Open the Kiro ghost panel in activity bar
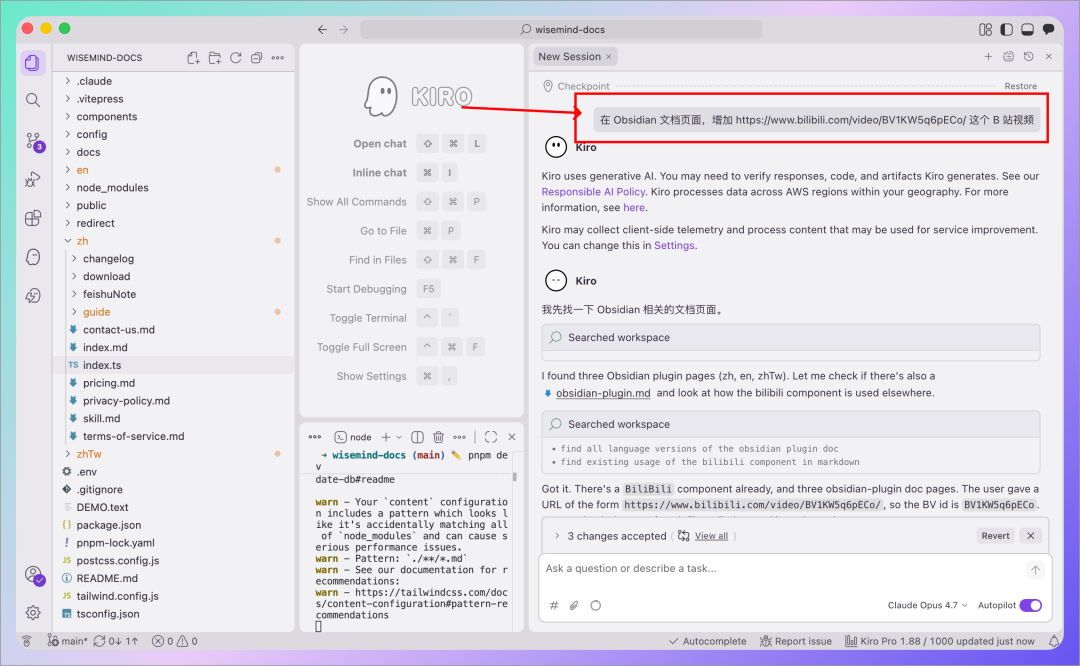This screenshot has height=666, width=1080. pos(32,257)
